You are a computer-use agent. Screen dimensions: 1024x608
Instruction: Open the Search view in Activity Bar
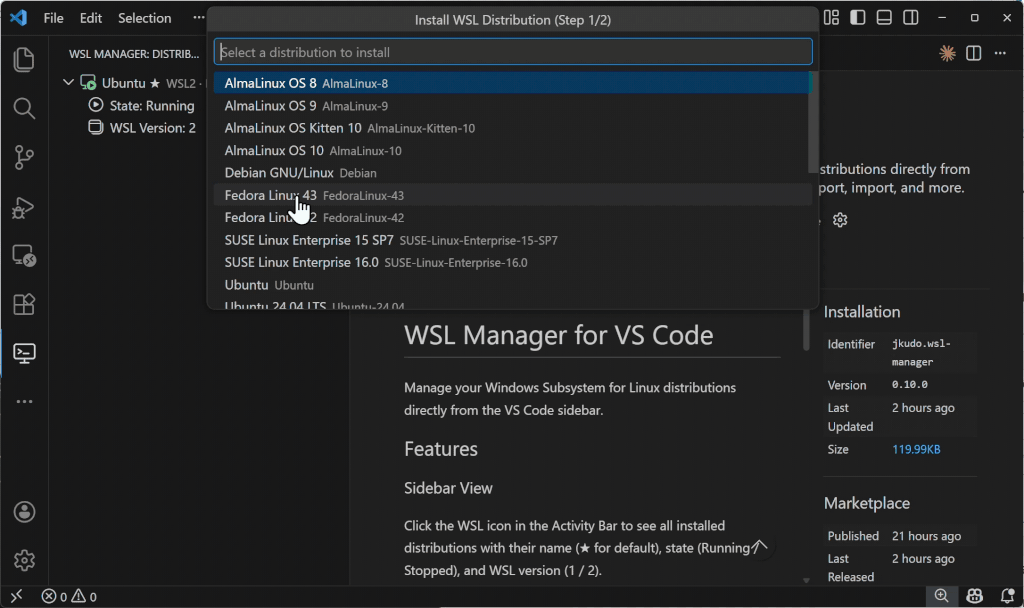pos(24,108)
